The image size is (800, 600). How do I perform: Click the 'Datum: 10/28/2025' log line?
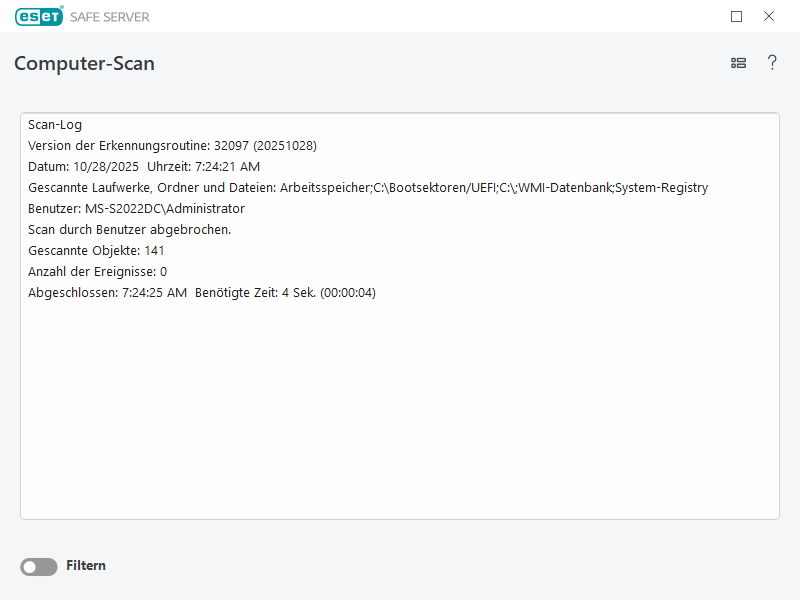click(x=144, y=167)
